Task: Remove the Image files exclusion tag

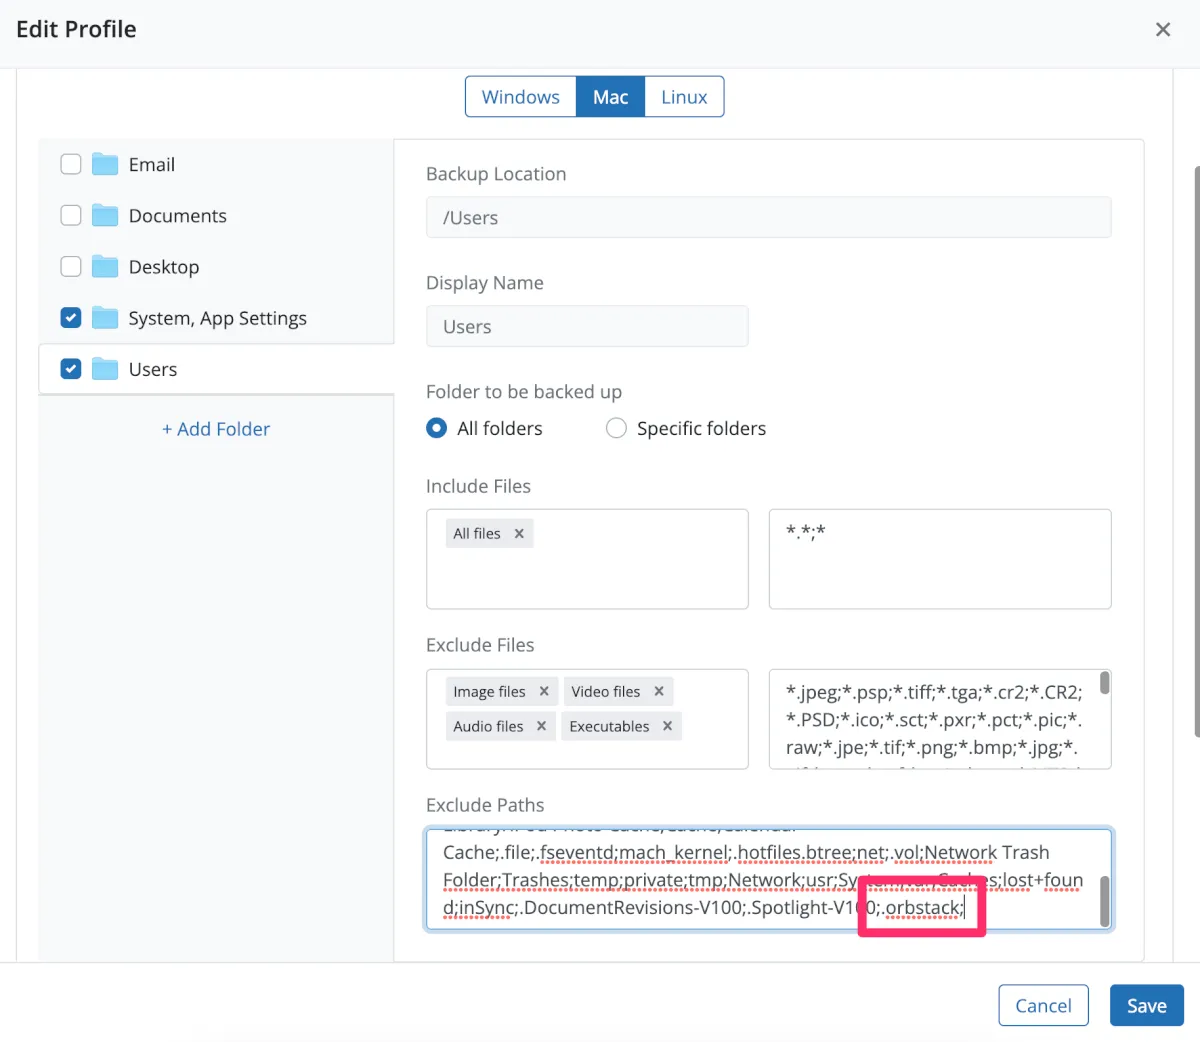Action: pyautogui.click(x=544, y=691)
